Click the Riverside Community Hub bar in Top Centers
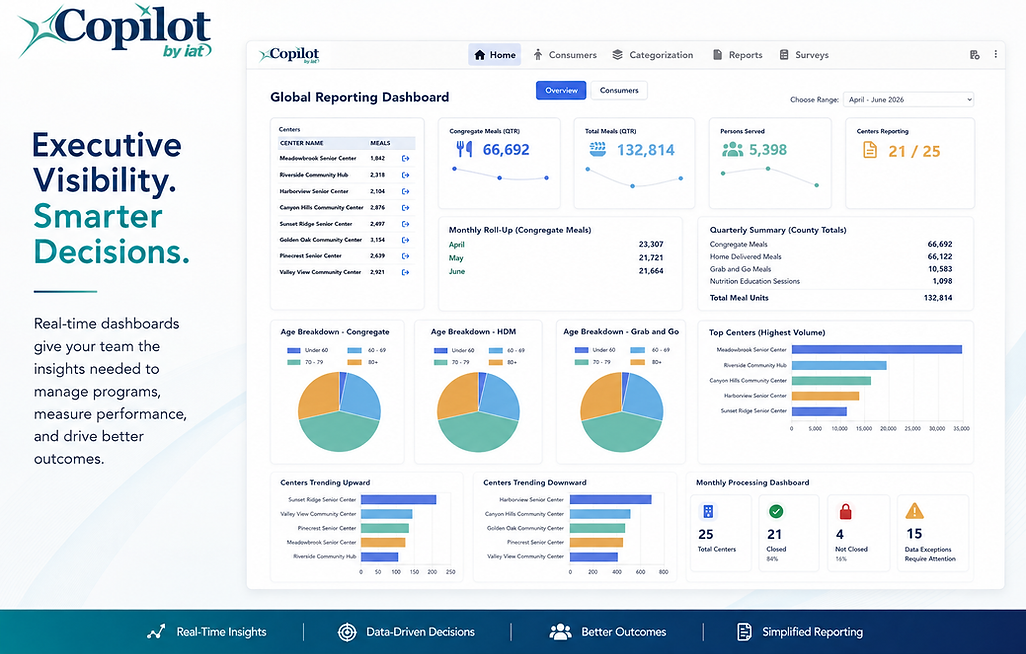 [839, 365]
